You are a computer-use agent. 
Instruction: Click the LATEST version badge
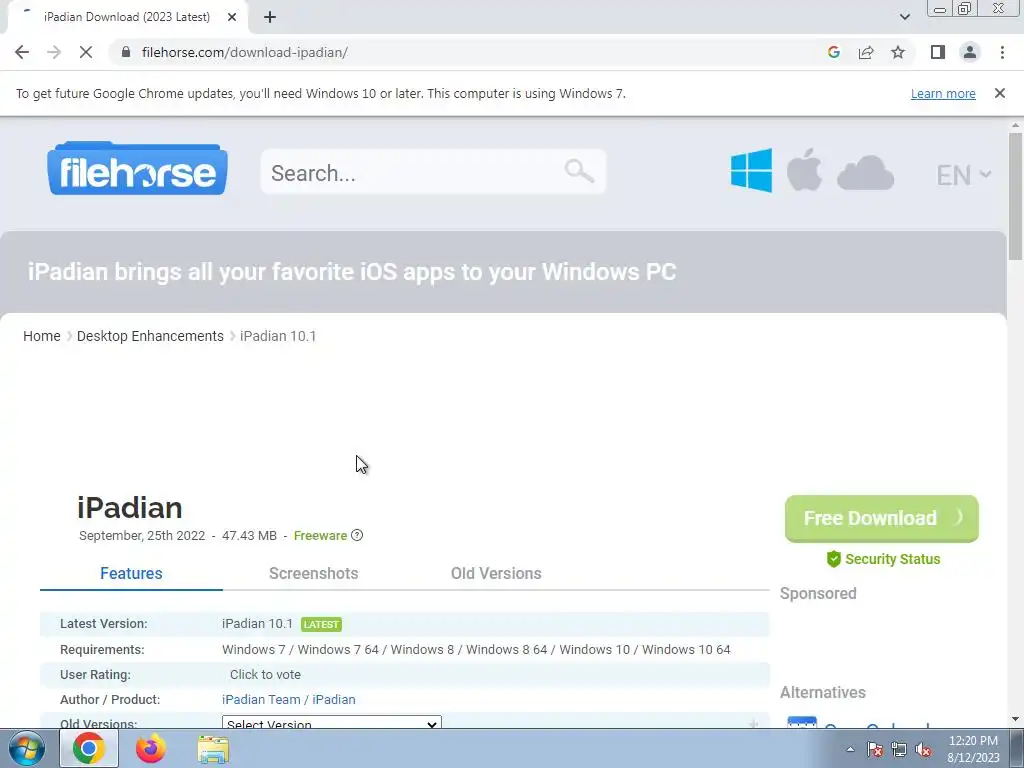pos(321,624)
